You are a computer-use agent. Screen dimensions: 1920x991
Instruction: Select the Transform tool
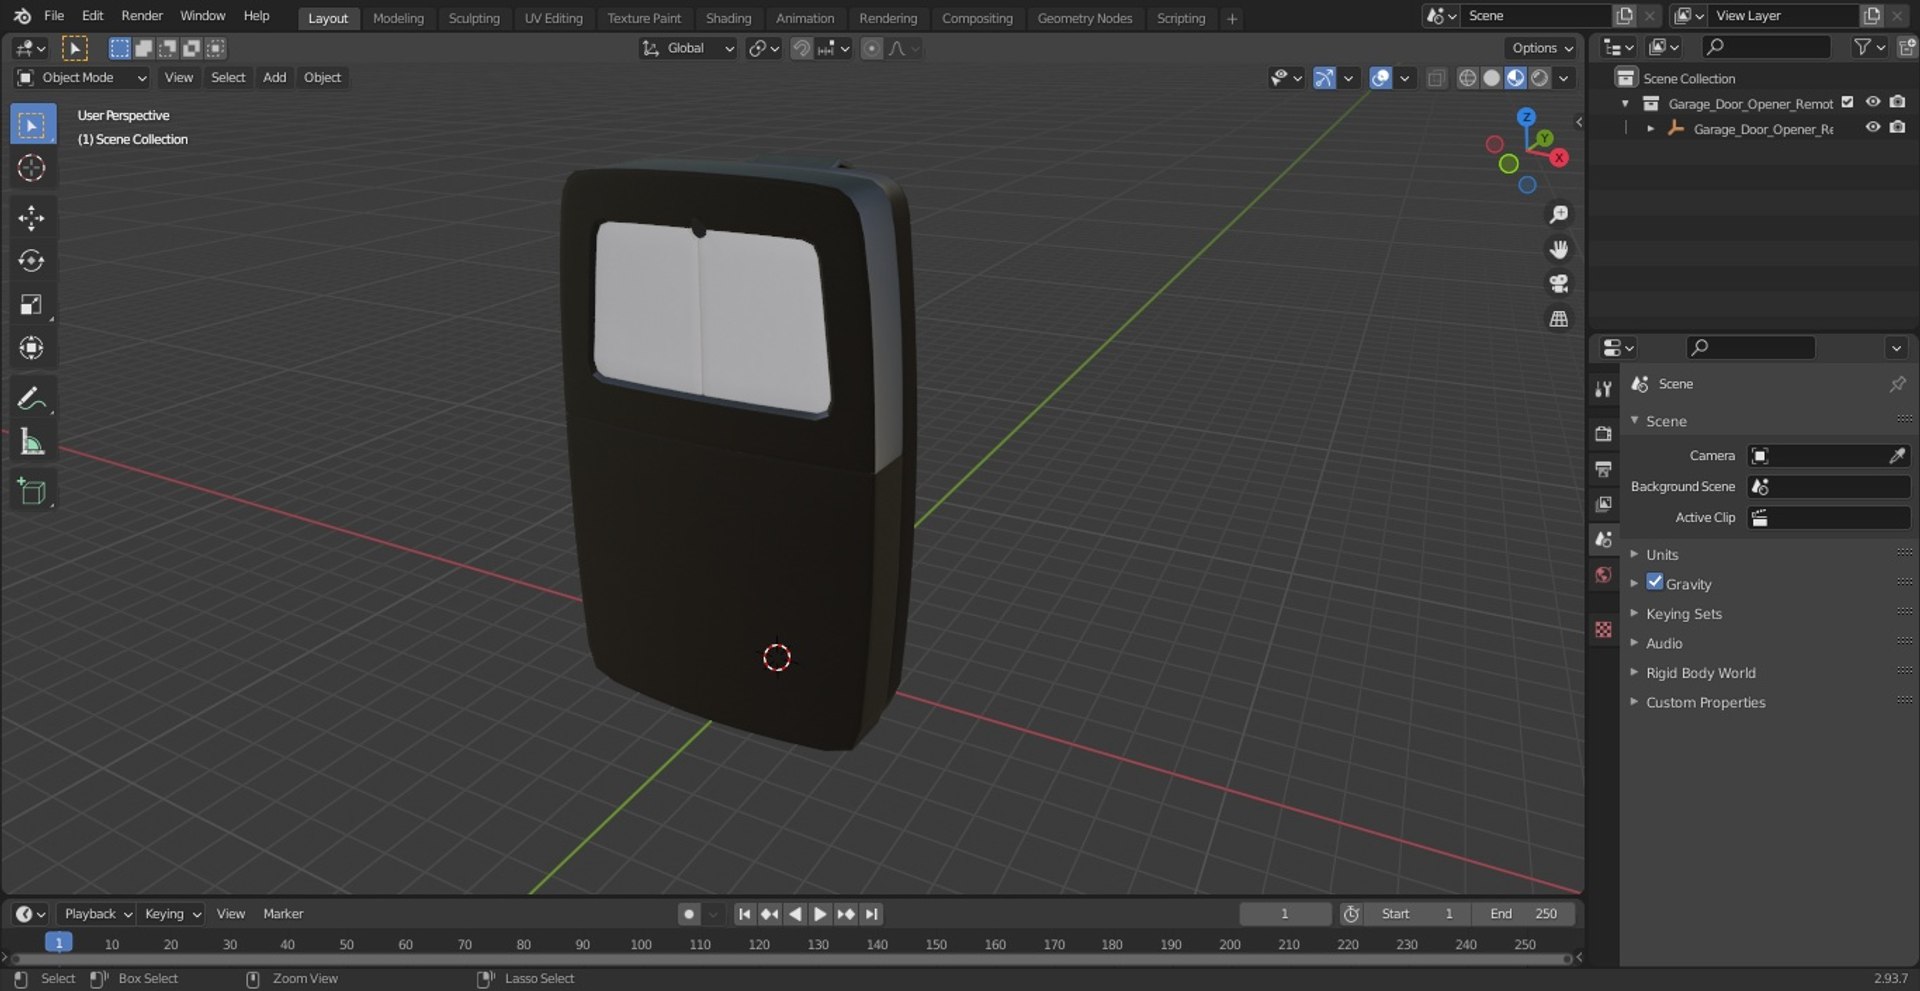point(32,348)
